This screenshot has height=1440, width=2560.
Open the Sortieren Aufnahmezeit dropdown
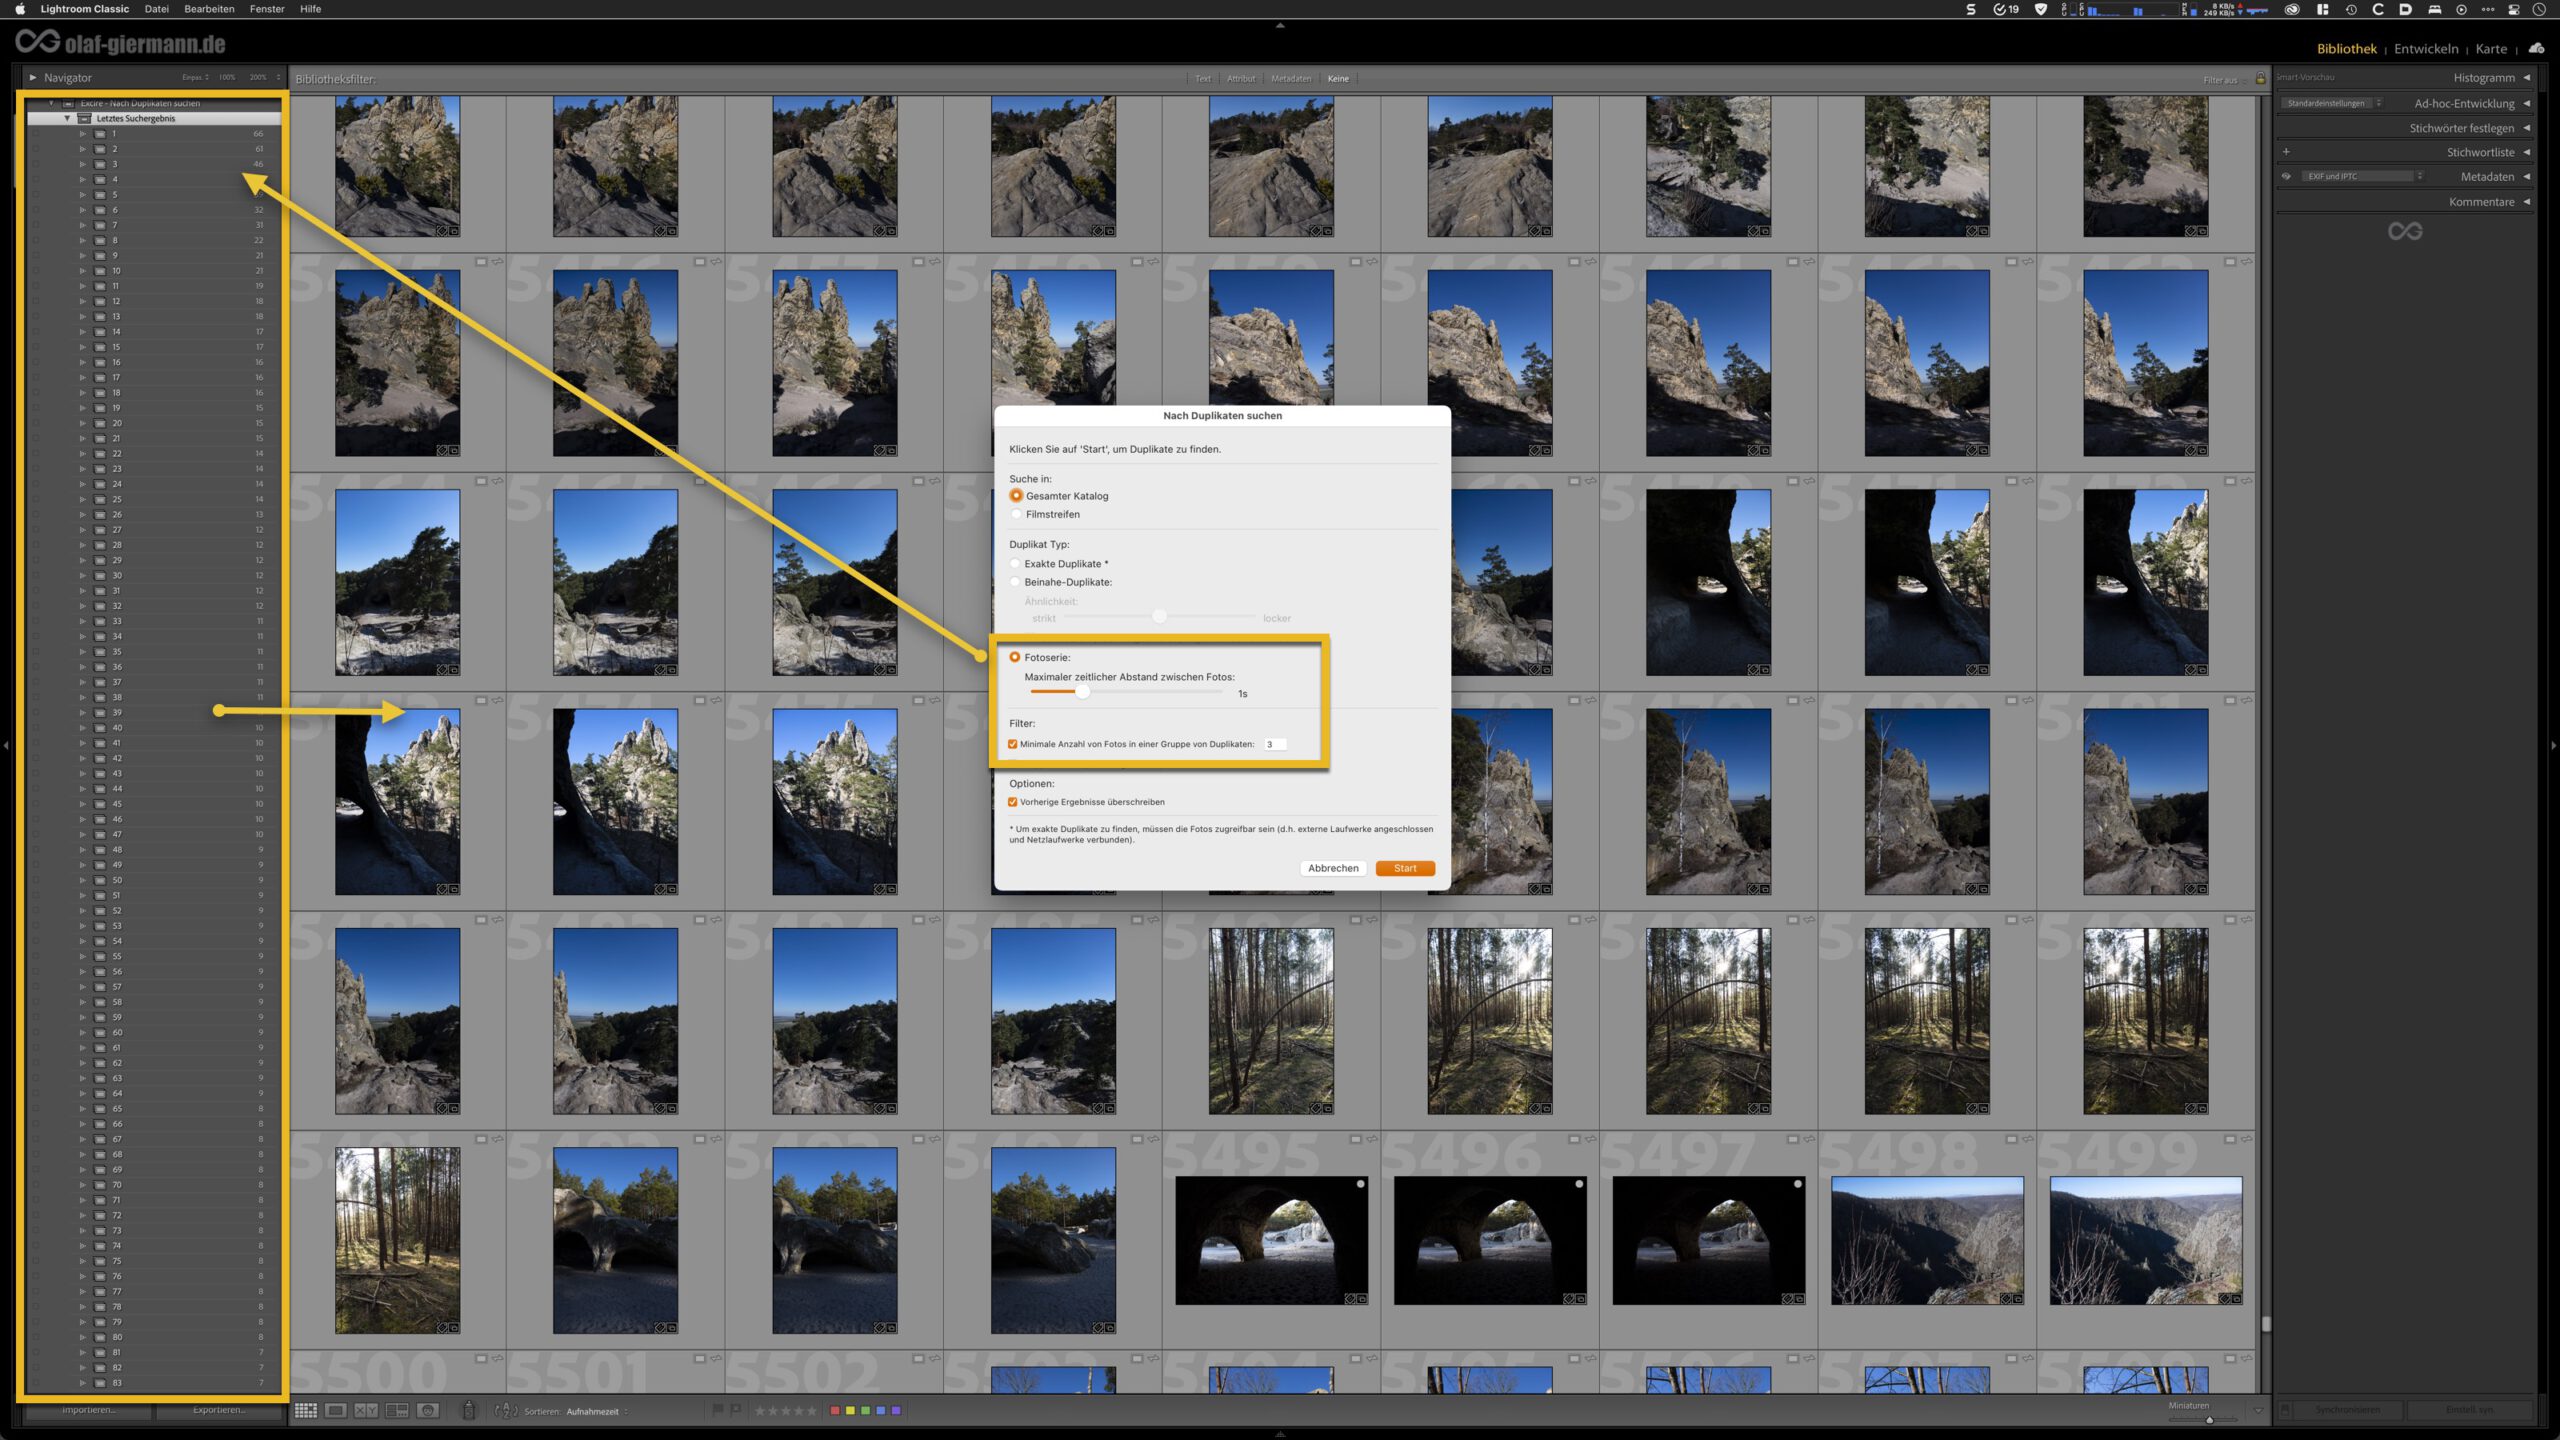pyautogui.click(x=594, y=1412)
